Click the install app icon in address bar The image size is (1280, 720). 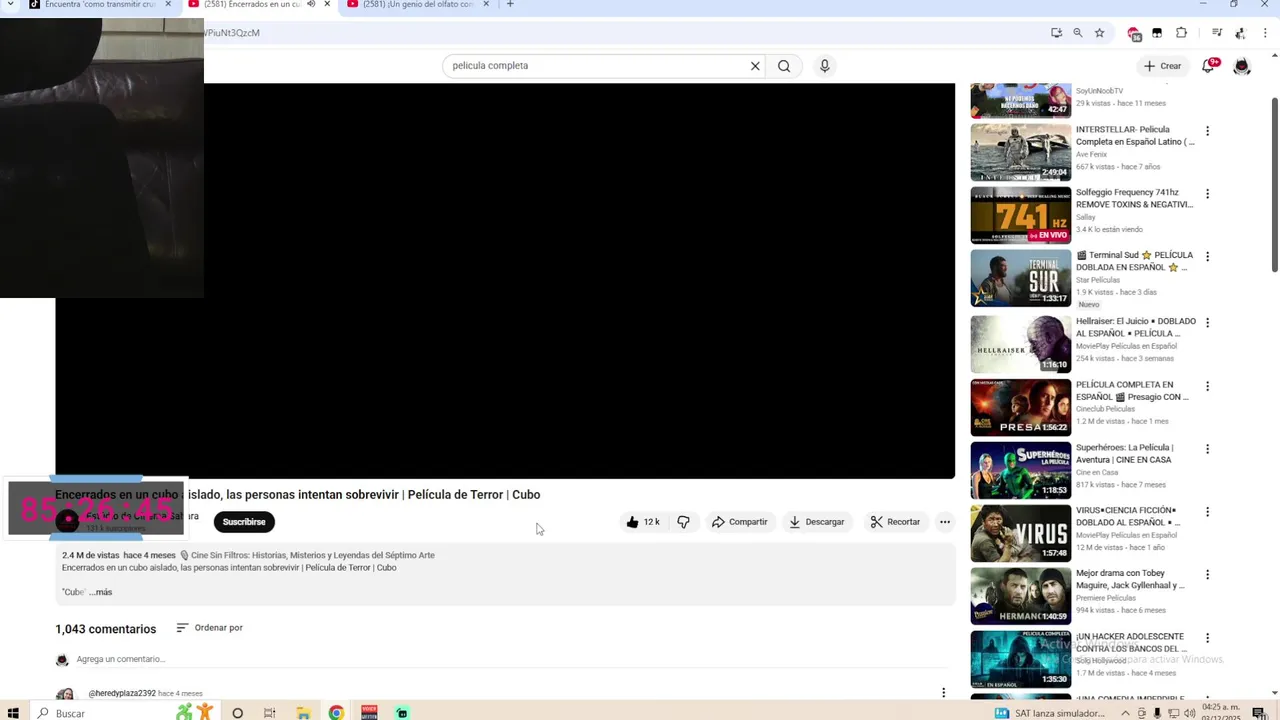[x=1056, y=33]
